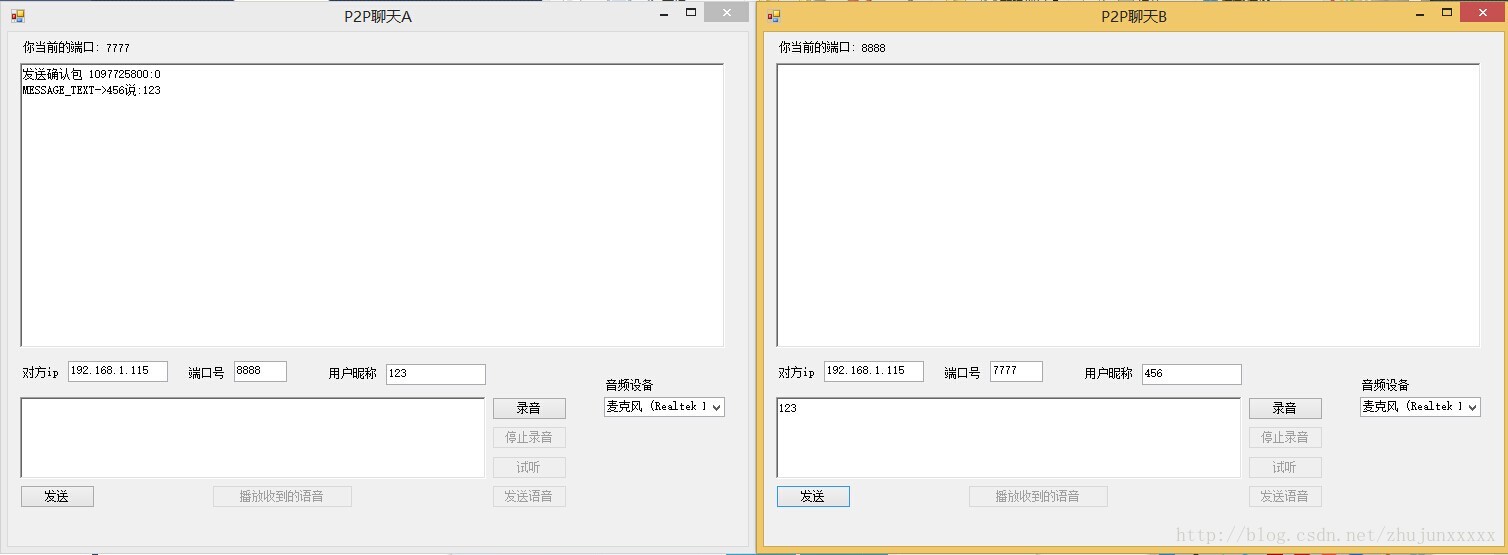Focus 对方ip field in P2P聊天B
Viewport: 1508px width, 555px height.
pos(874,371)
